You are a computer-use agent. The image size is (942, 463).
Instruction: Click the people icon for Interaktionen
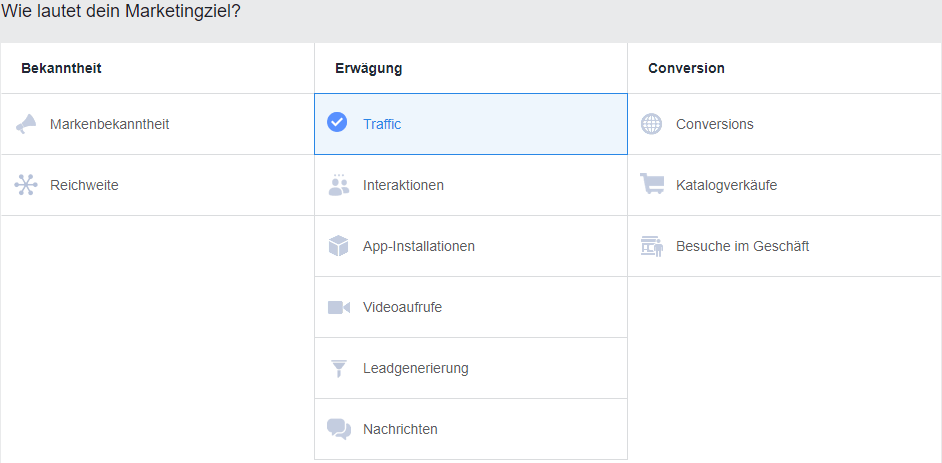339,185
